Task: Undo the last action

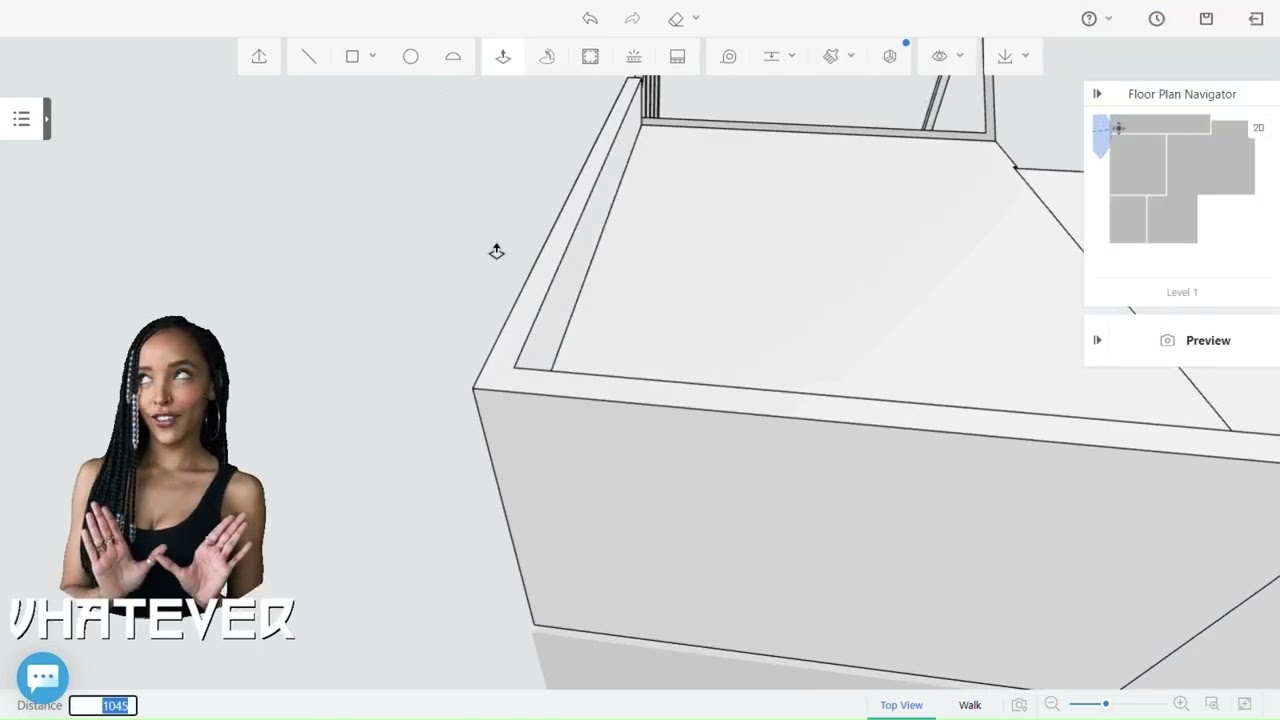Action: click(590, 18)
